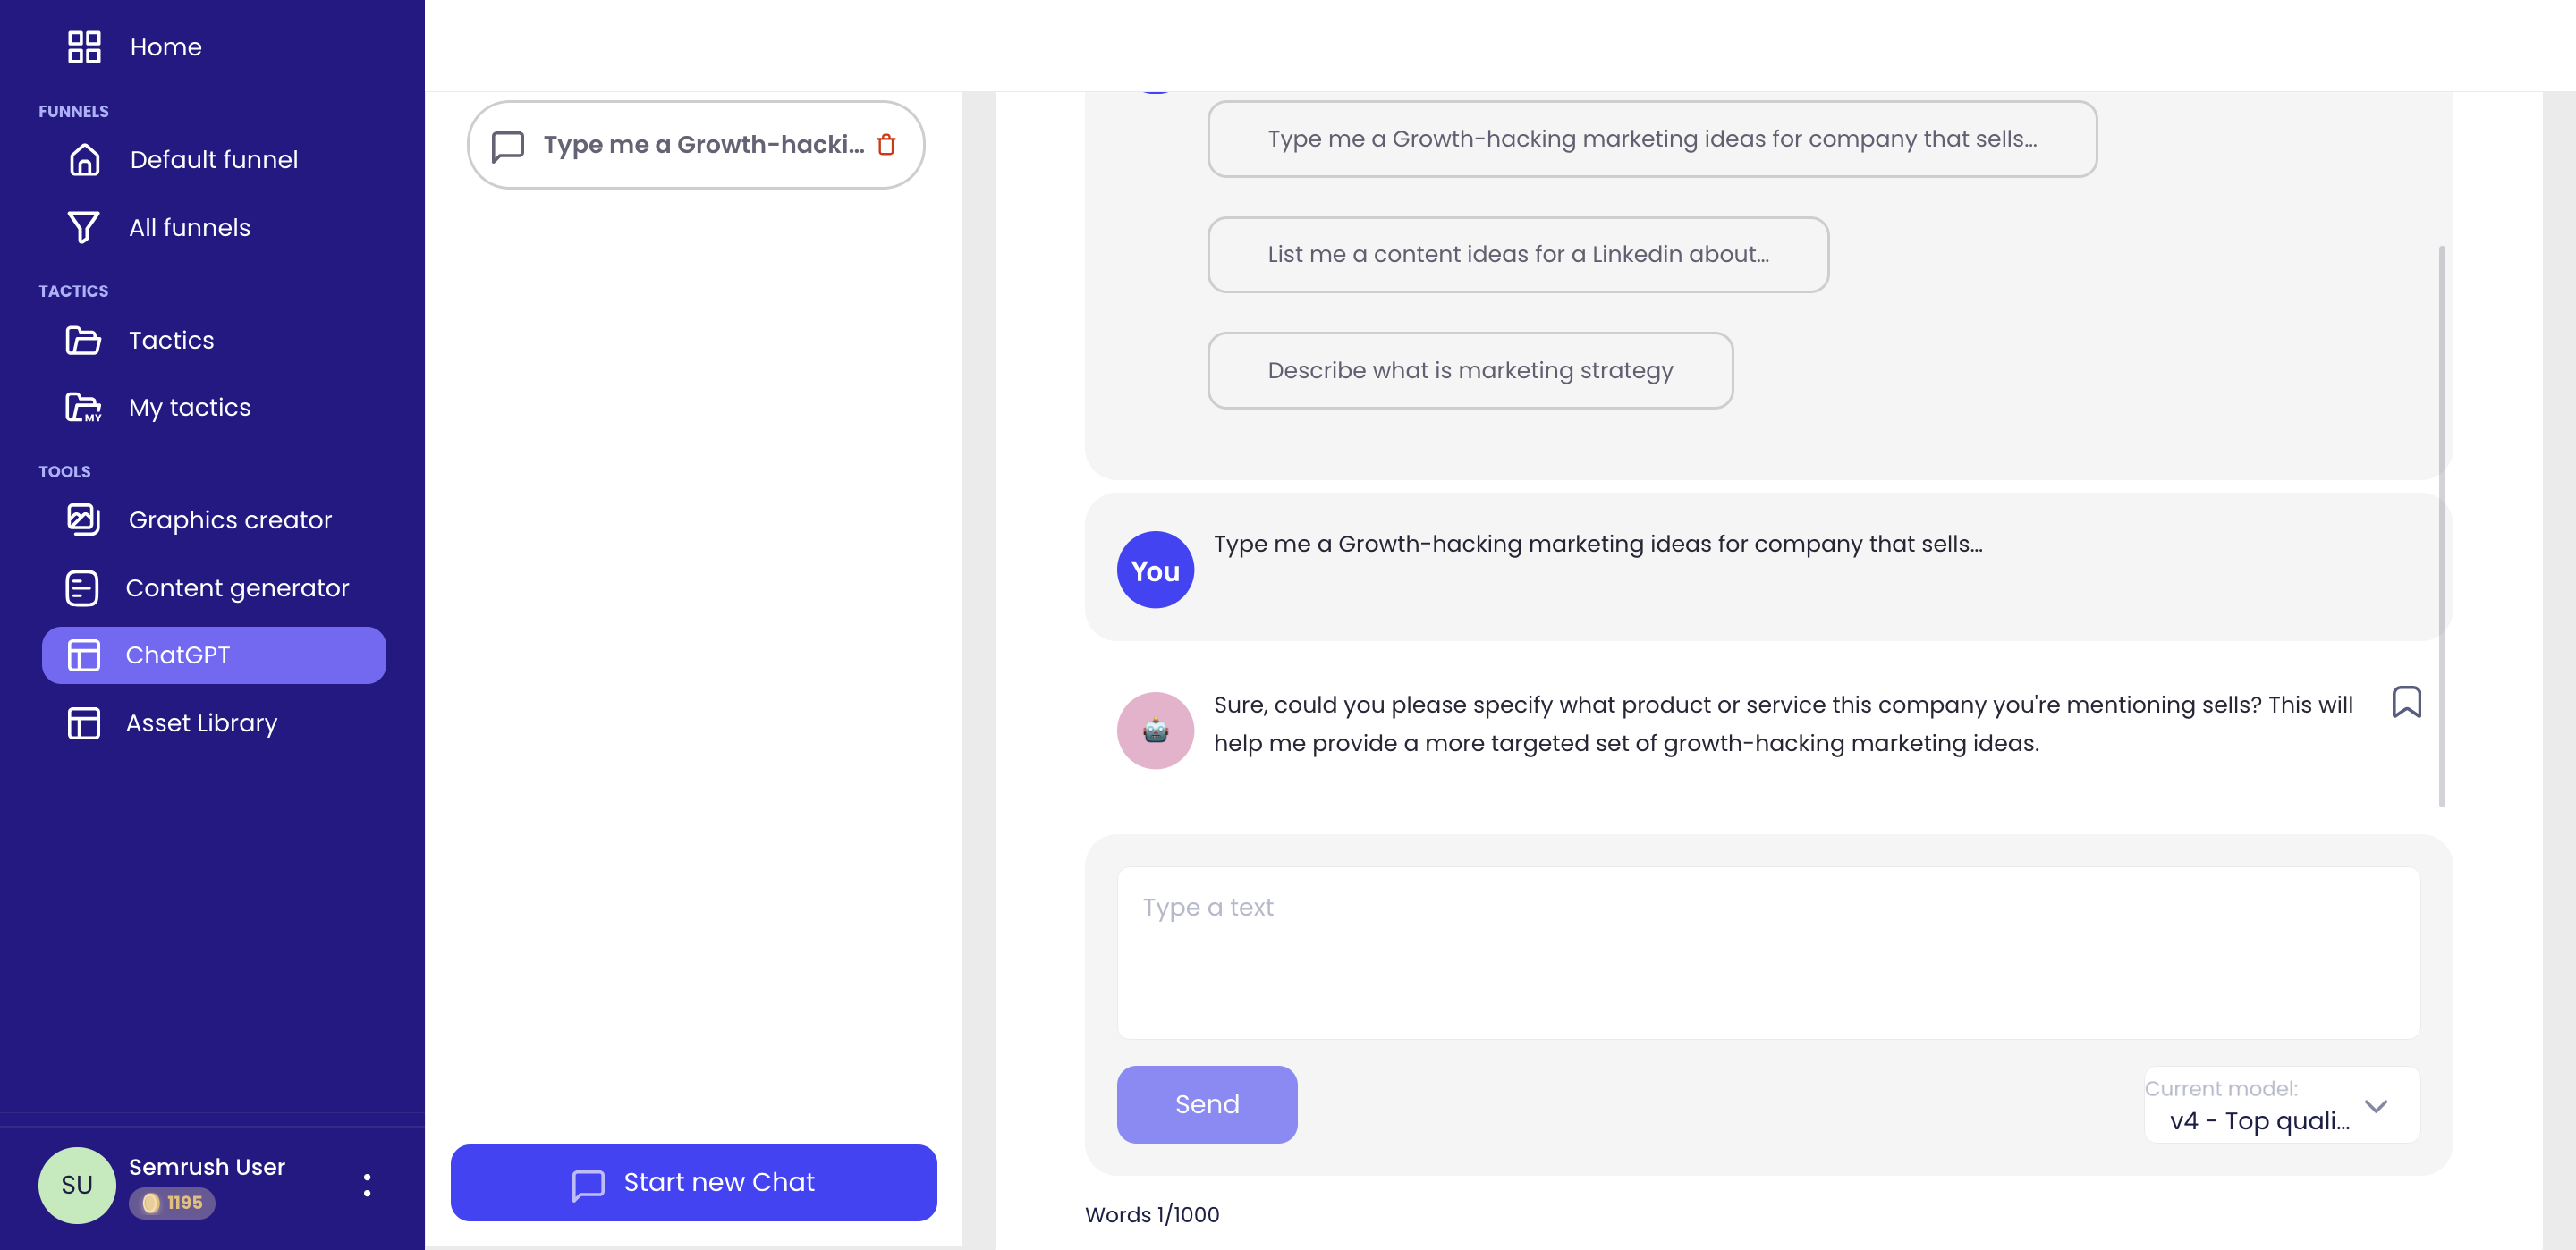This screenshot has height=1250, width=2576.
Task: Click the Home grid icon
Action: pos(84,47)
